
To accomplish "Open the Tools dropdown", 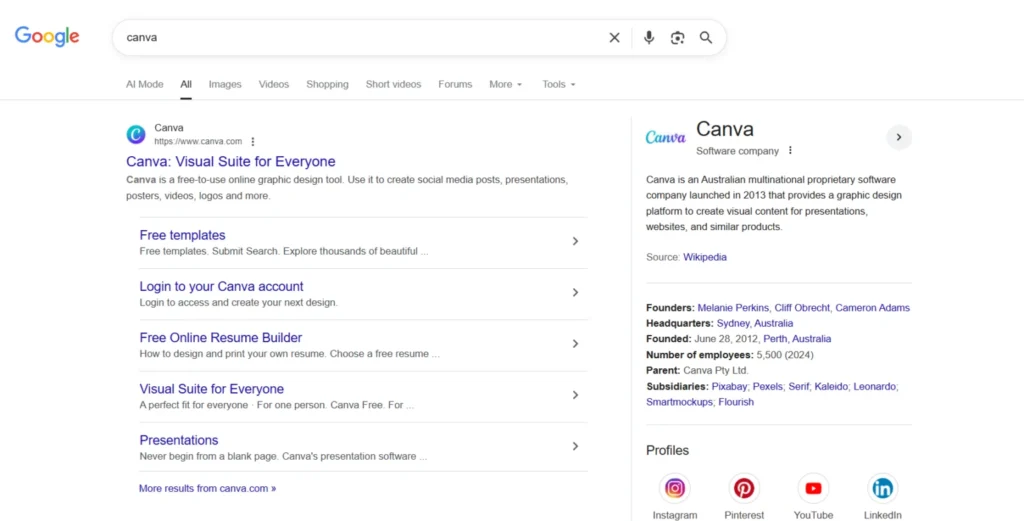I will (x=558, y=84).
